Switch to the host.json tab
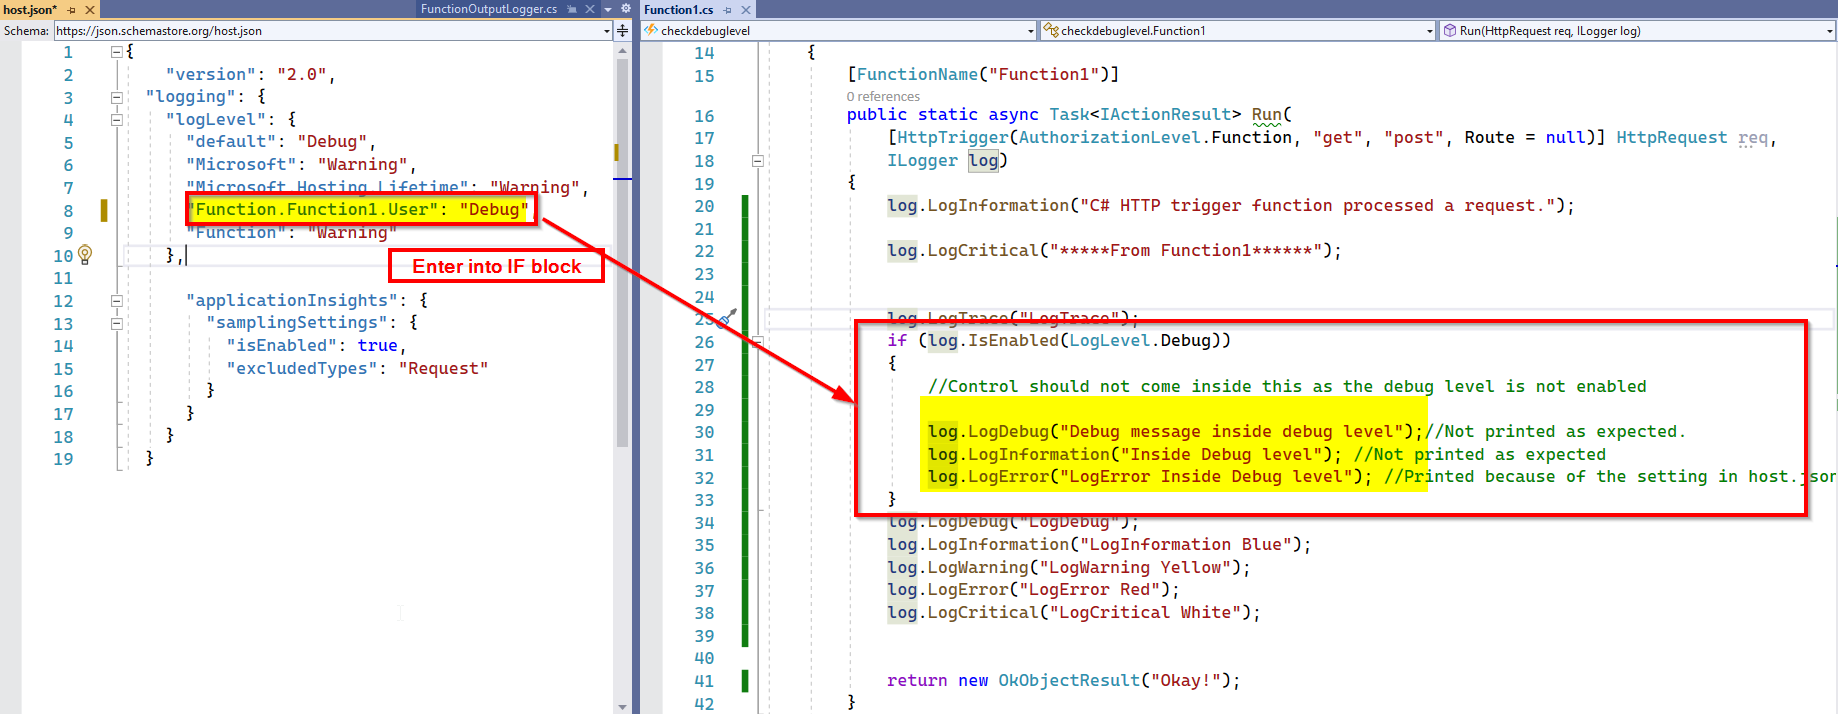The width and height of the screenshot is (1838, 714). [x=30, y=9]
